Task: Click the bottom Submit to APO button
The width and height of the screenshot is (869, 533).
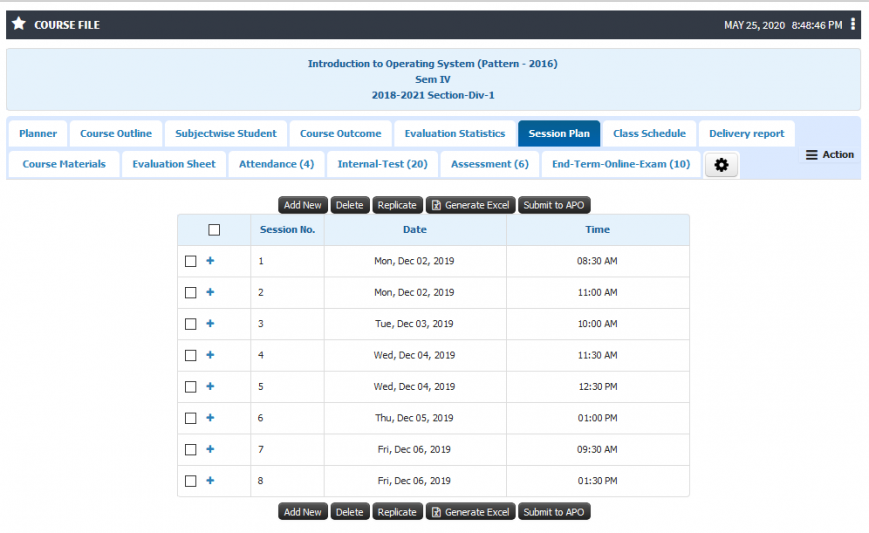Action: click(554, 512)
